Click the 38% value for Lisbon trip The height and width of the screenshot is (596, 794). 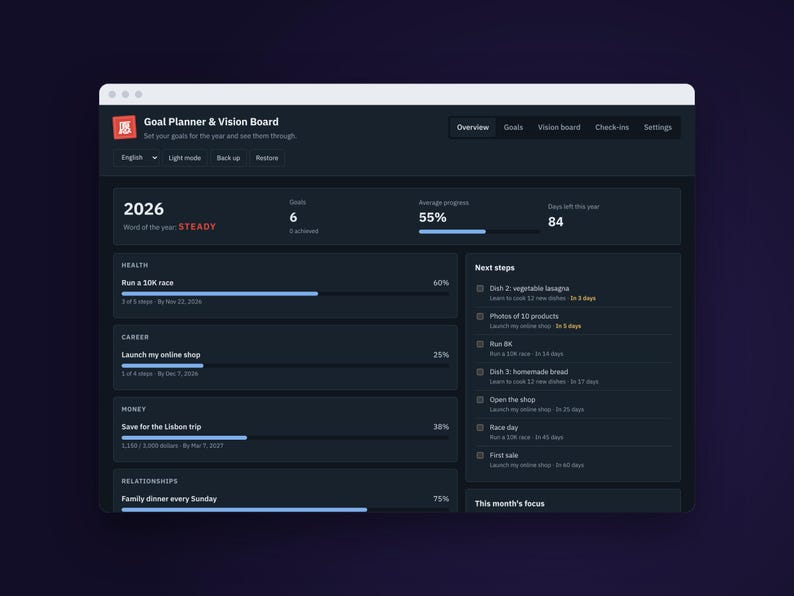tap(441, 427)
